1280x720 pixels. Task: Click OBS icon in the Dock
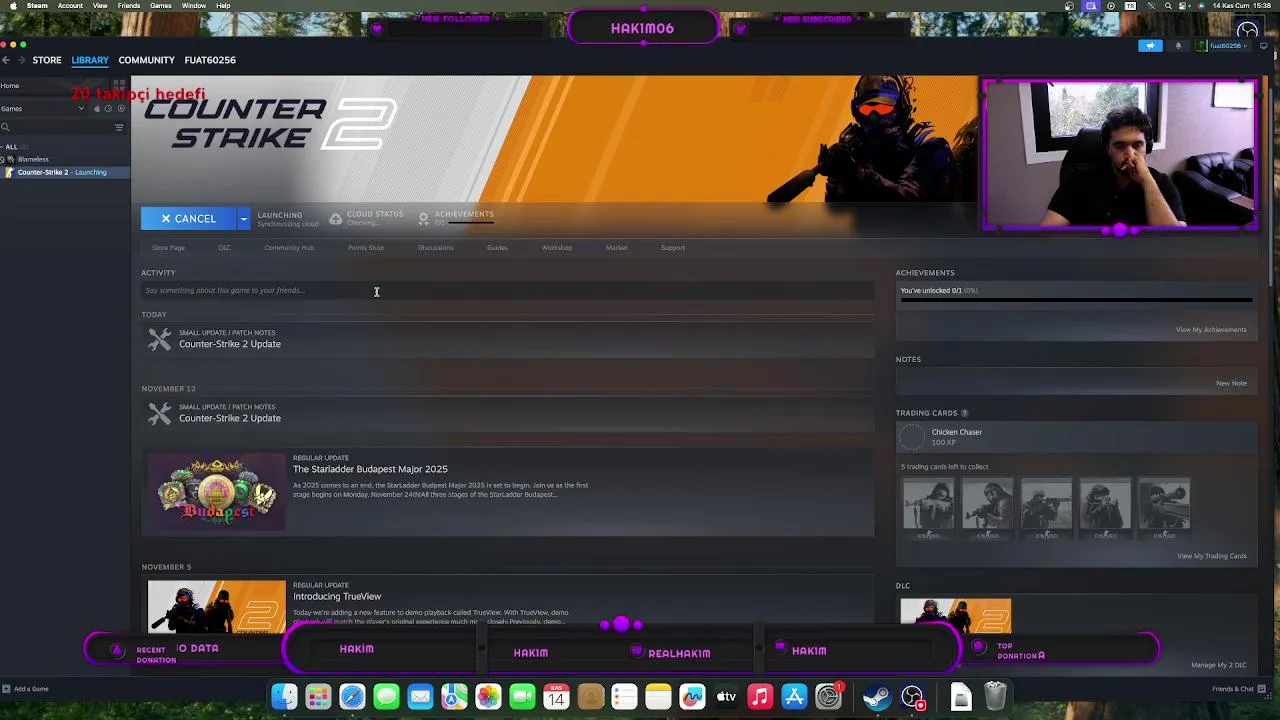[912, 697]
